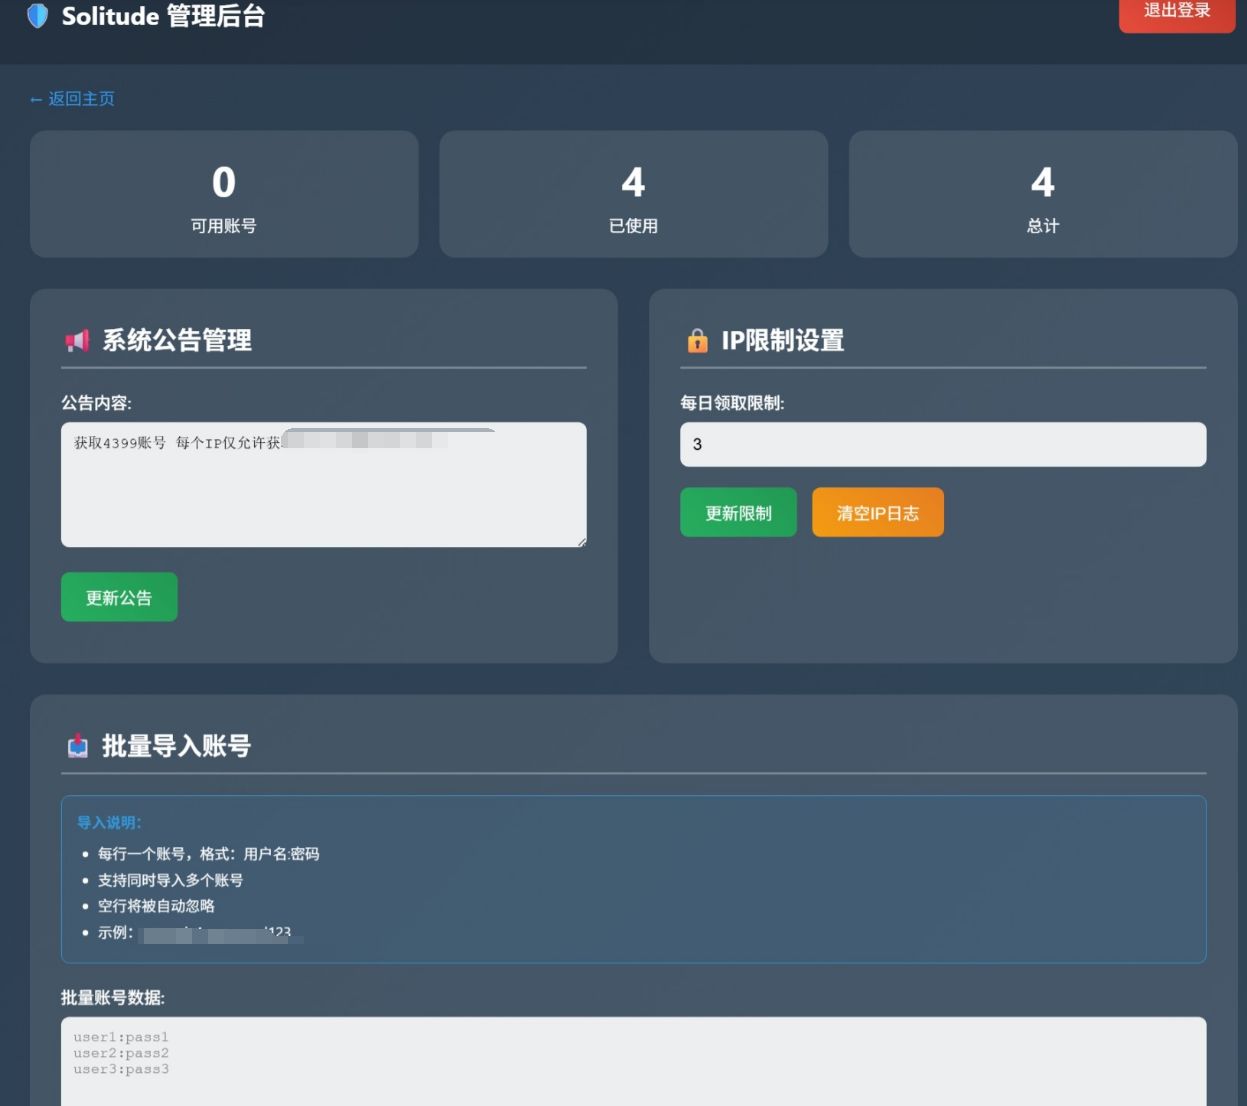Click the 每日领取限制 number input field
The width and height of the screenshot is (1247, 1106).
[942, 444]
